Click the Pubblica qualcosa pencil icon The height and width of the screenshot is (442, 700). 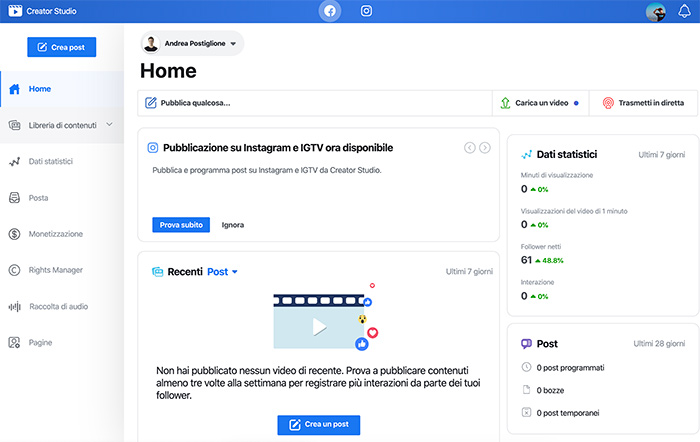coord(151,103)
